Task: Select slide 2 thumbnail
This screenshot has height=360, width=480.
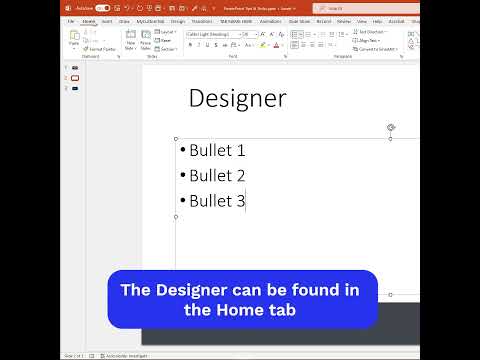Action: tap(75, 78)
